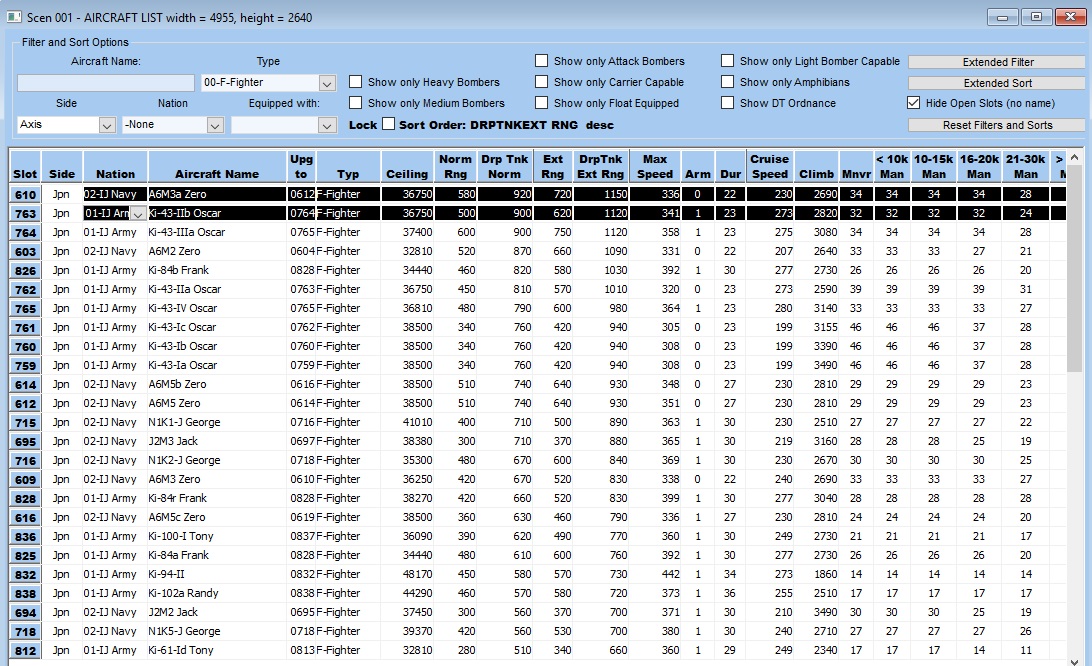Image resolution: width=1092 pixels, height=666 pixels.
Task: Sort by the Slot column header
Action: pyautogui.click(x=25, y=166)
